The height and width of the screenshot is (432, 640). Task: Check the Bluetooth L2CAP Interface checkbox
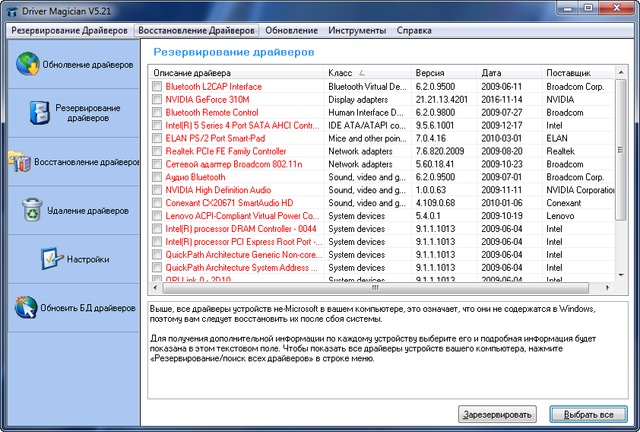click(x=156, y=87)
